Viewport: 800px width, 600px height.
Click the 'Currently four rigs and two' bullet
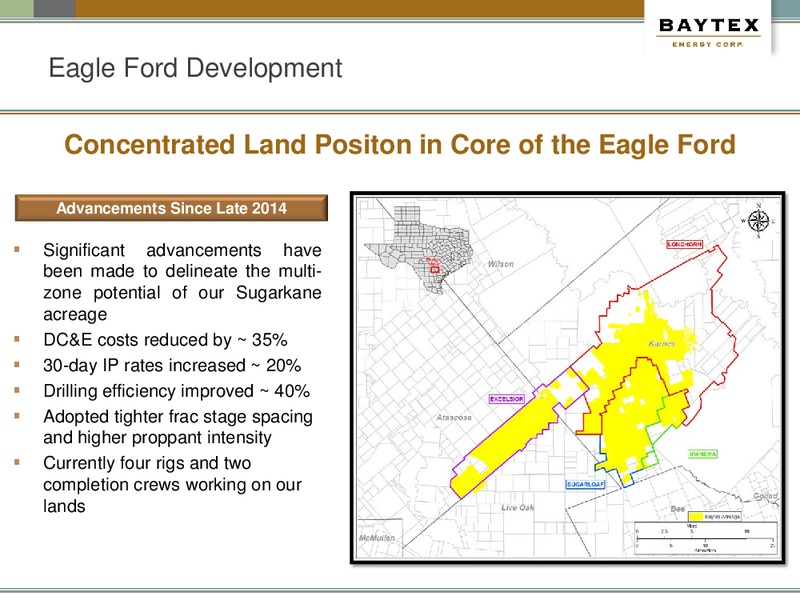coord(172,484)
